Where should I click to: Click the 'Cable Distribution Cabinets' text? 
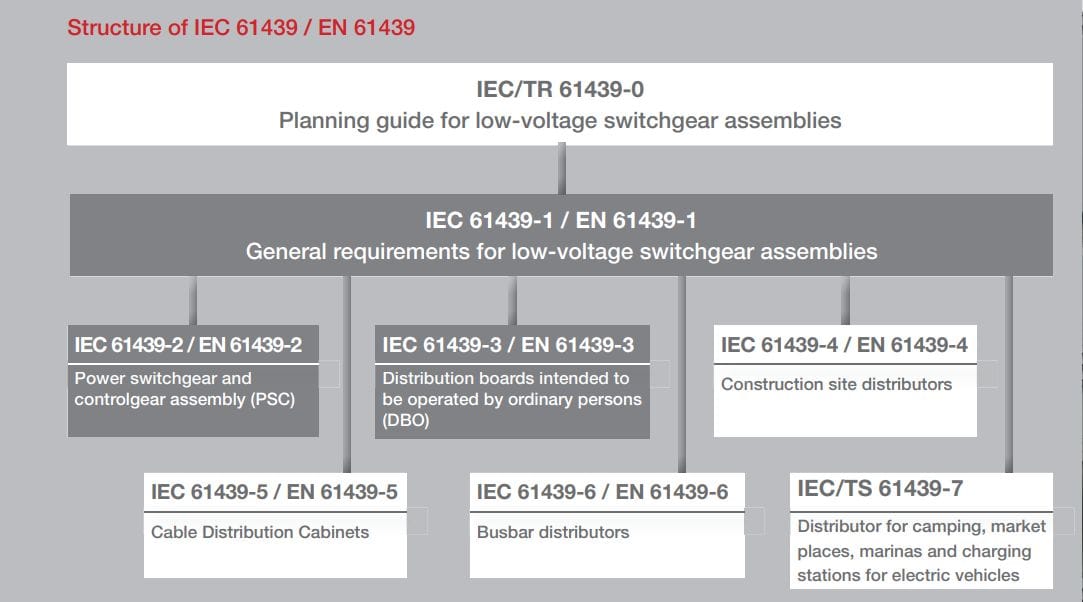tap(260, 532)
